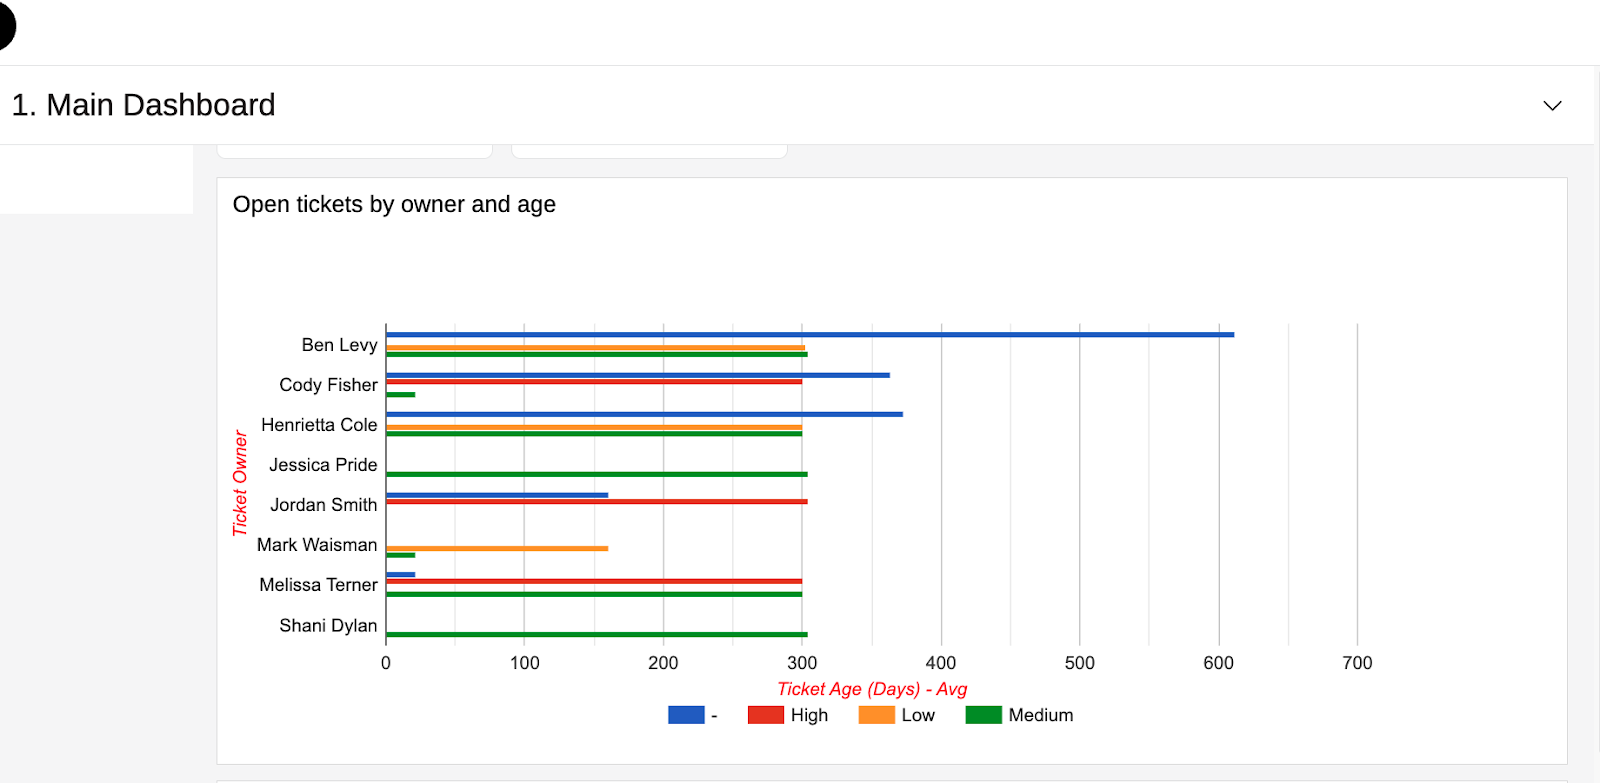The image size is (1600, 783).
Task: Click the 'Ticket Owner' axis title
Action: point(240,483)
